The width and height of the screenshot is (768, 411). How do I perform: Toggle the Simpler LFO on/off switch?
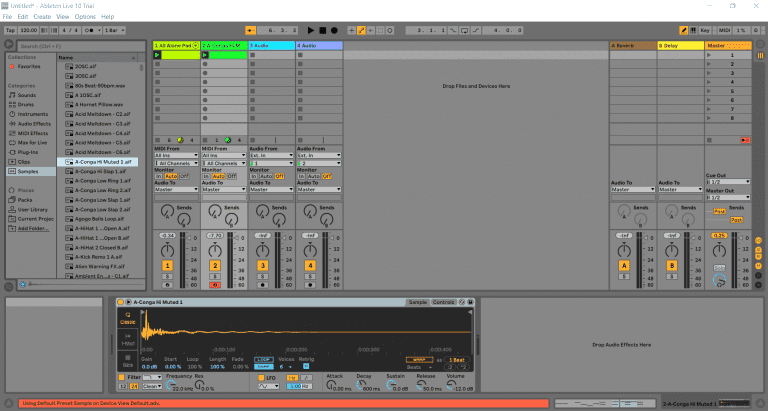click(261, 378)
